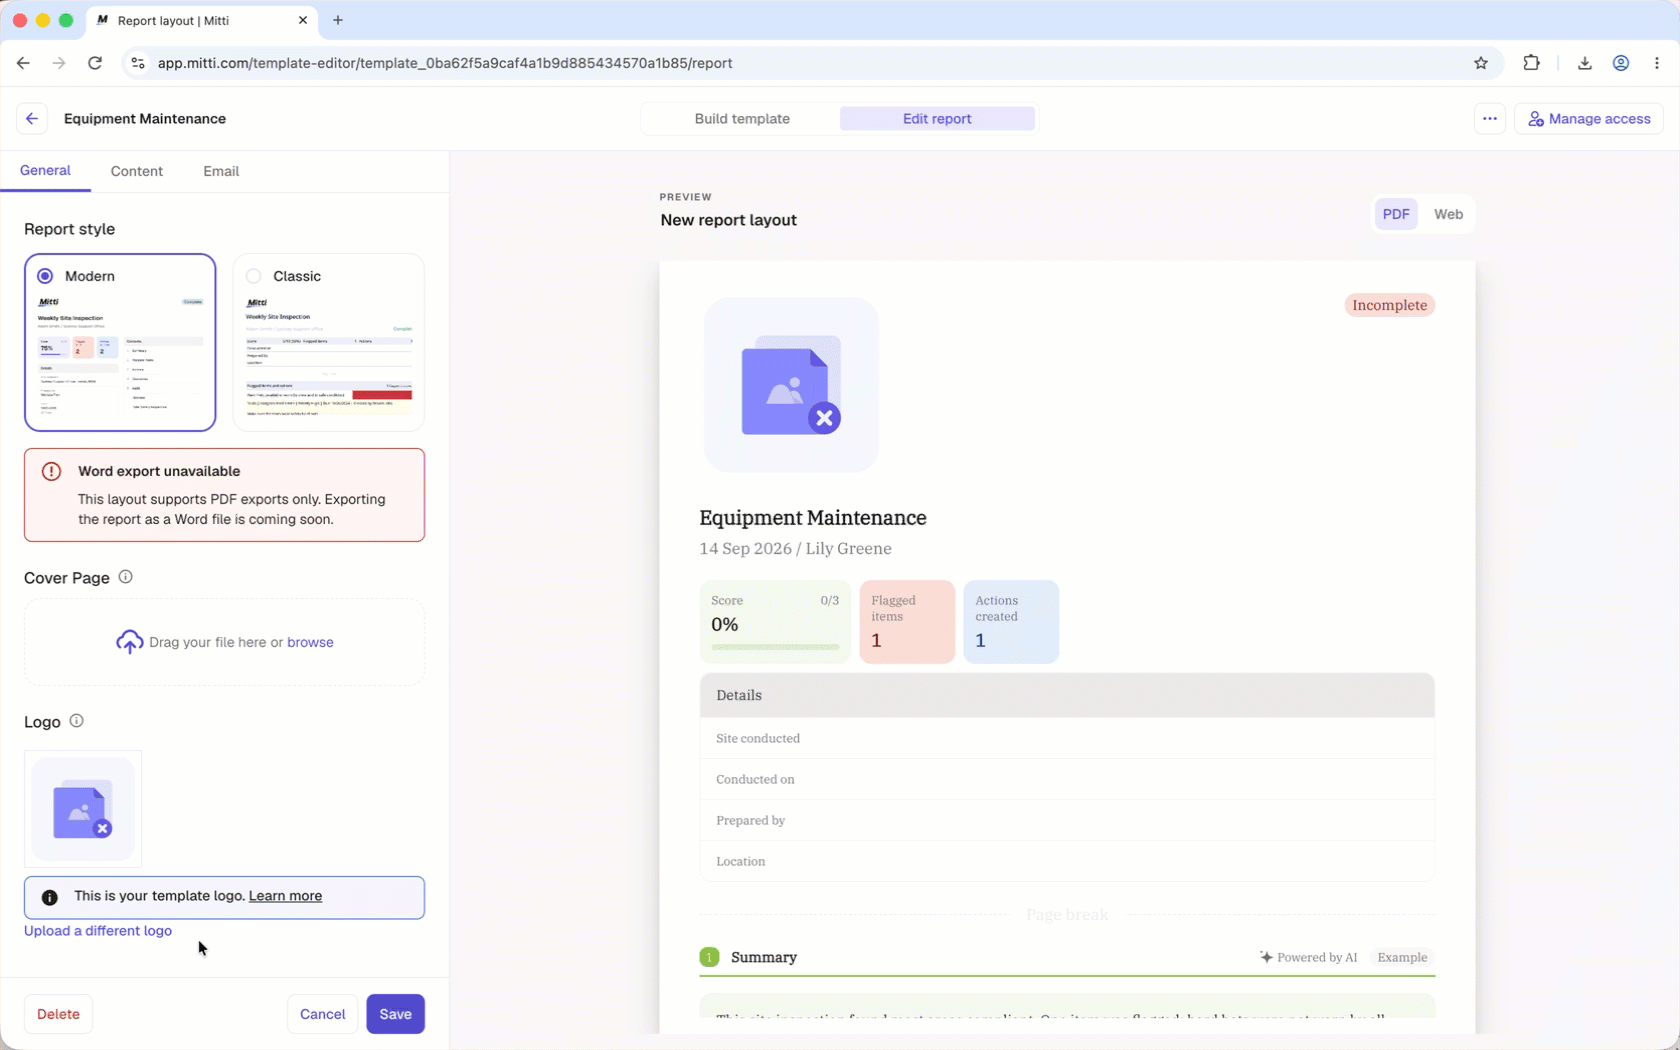Click the Delete button

[x=58, y=1014]
